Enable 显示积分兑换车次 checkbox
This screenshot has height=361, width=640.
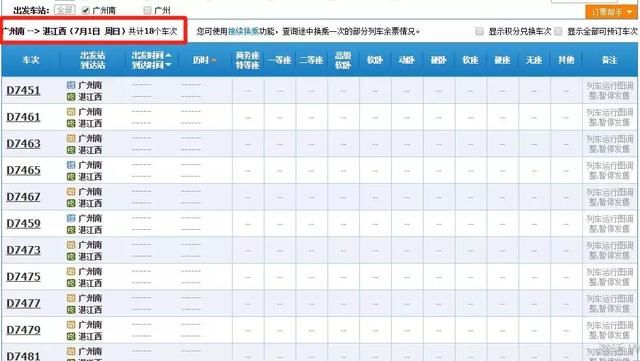[x=479, y=31]
